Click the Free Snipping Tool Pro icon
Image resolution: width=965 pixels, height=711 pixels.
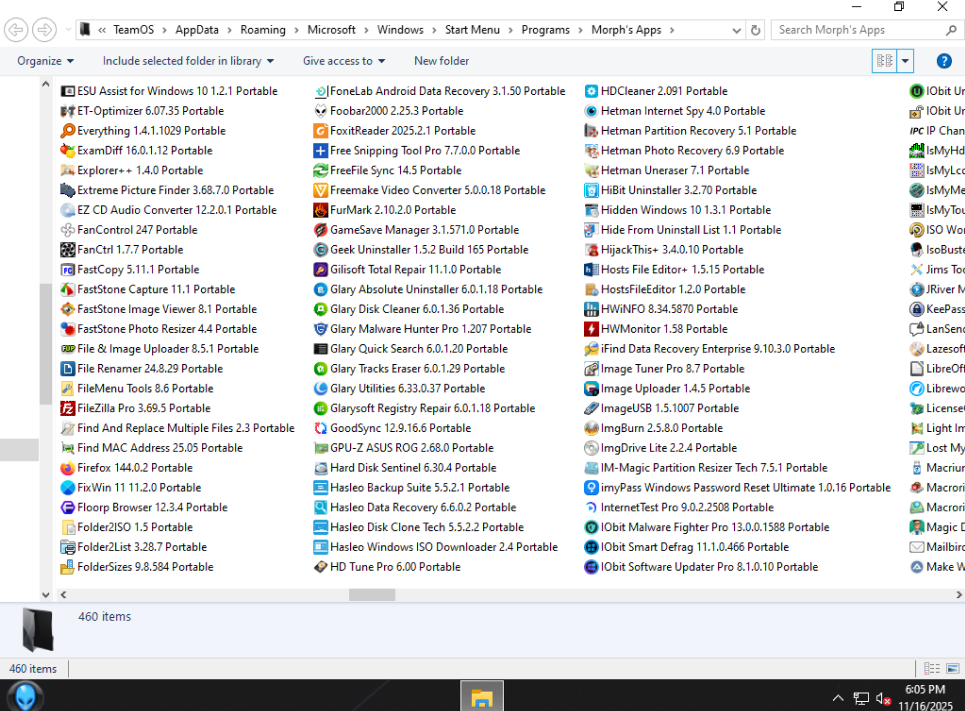pos(321,150)
